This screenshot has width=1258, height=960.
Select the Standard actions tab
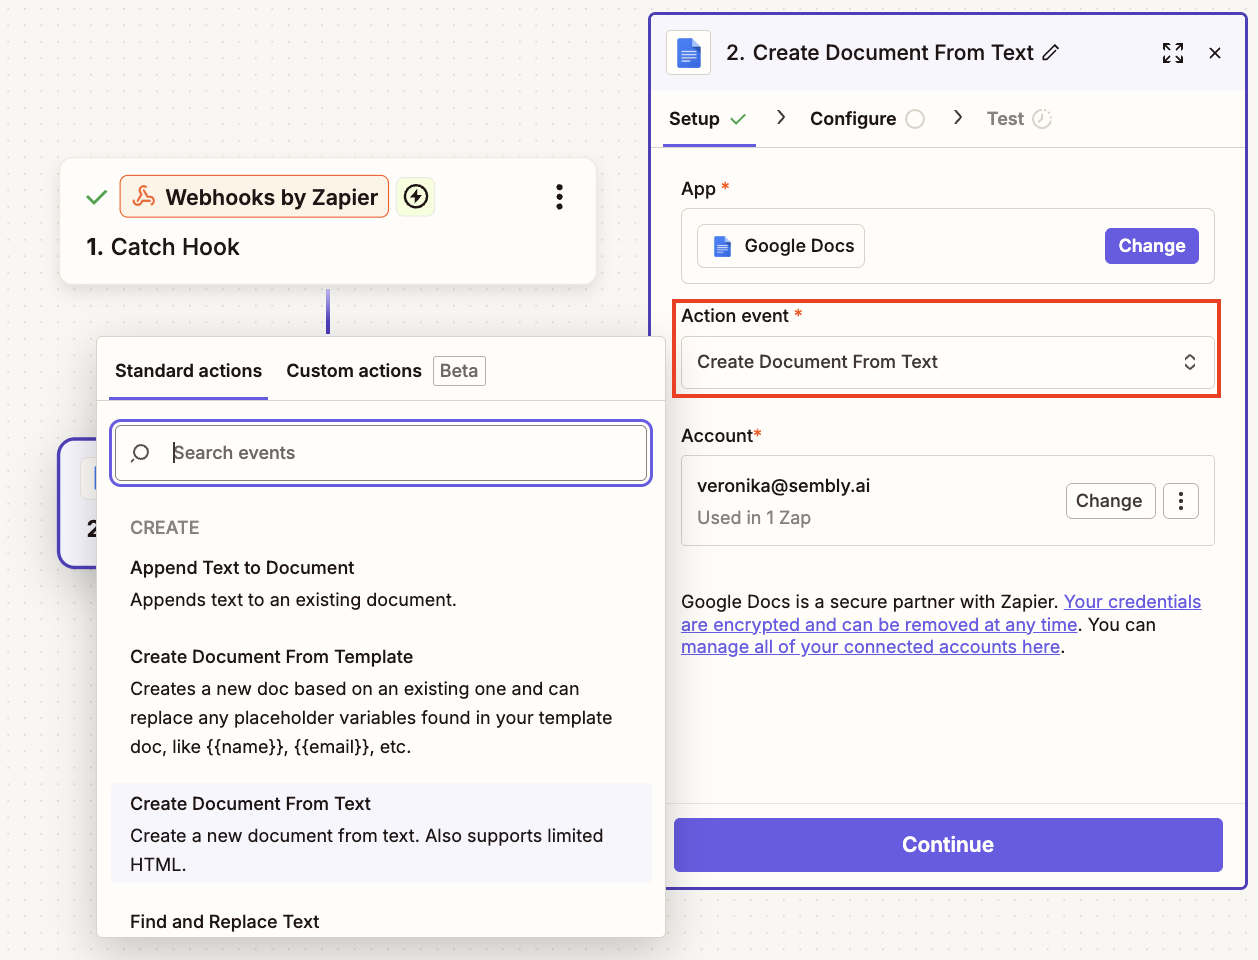[188, 371]
